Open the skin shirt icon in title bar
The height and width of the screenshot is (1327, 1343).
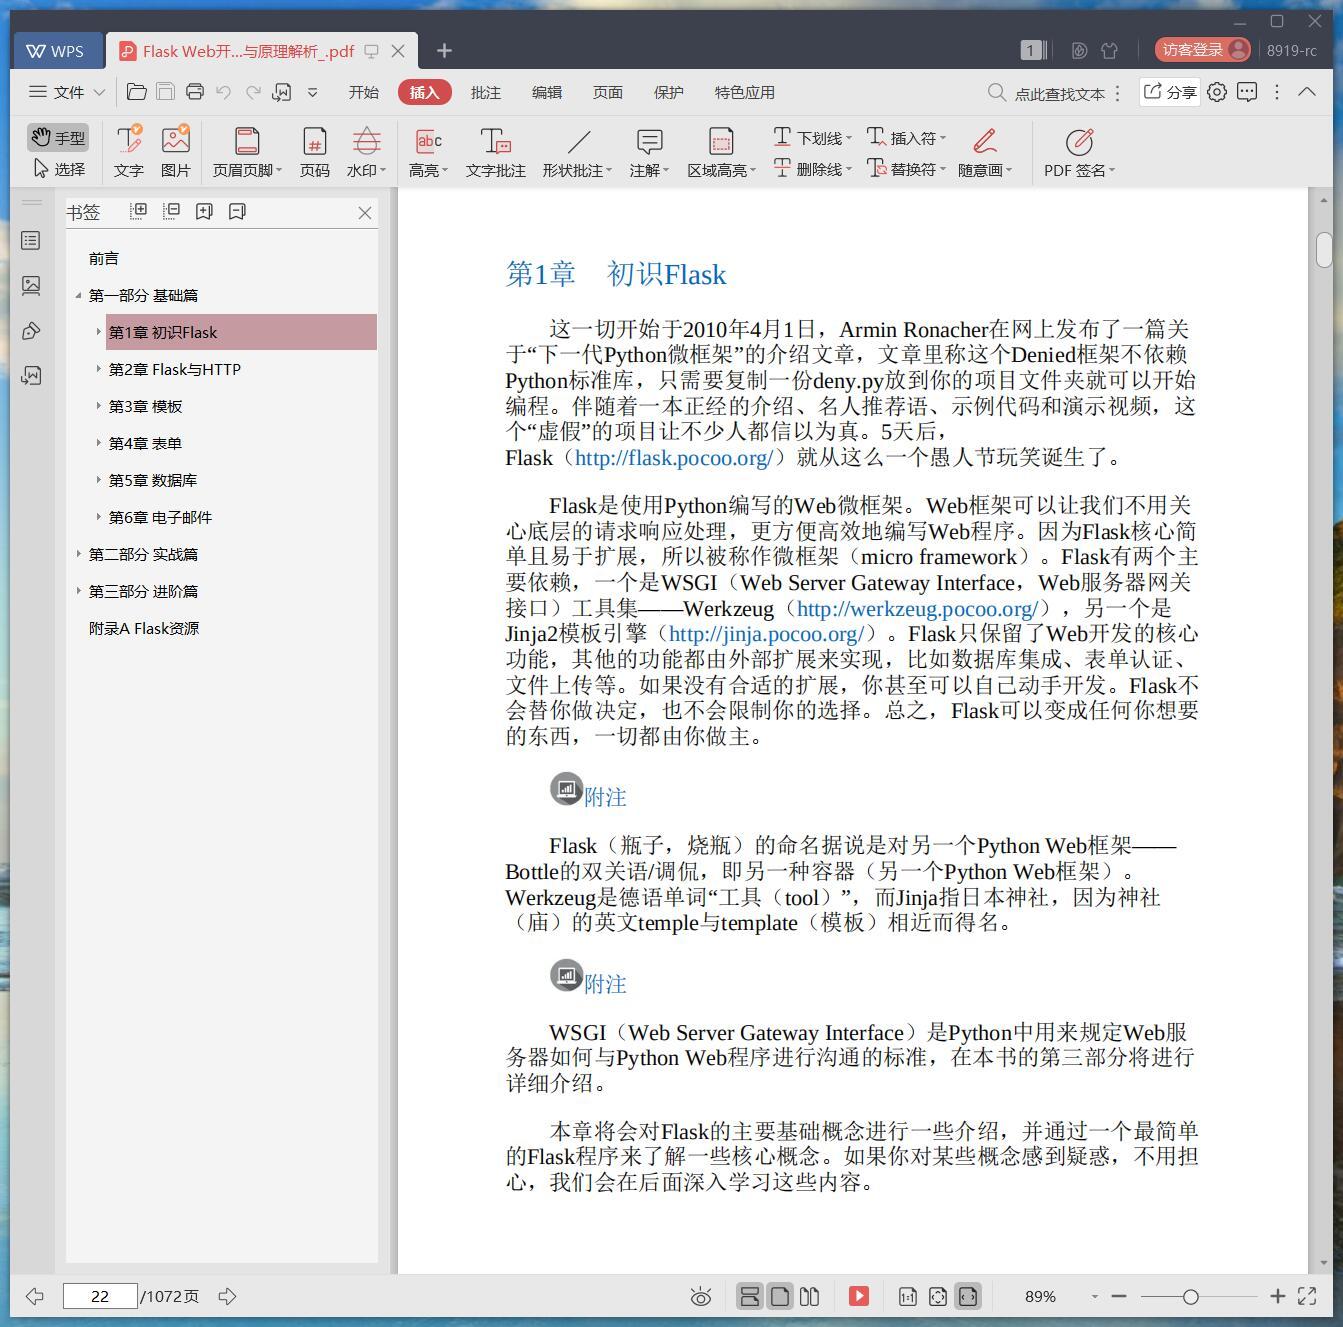[1109, 50]
